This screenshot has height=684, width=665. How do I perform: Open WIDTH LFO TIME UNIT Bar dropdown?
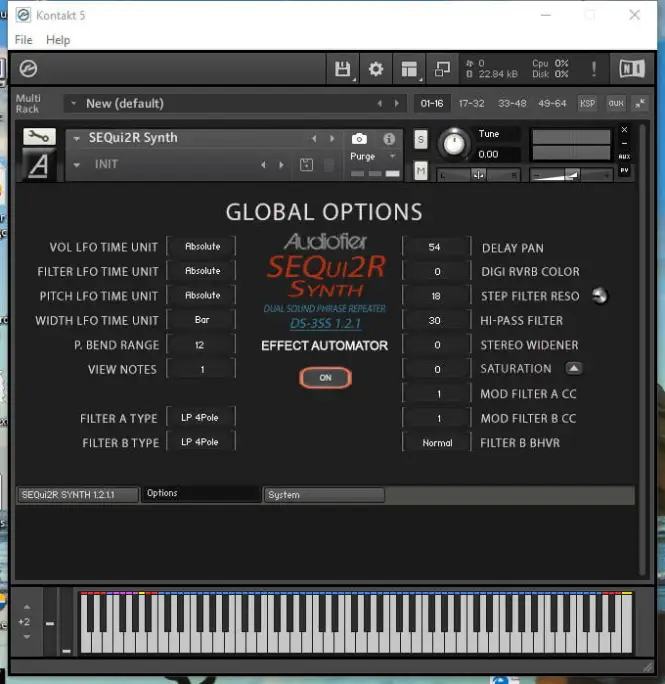click(202, 320)
